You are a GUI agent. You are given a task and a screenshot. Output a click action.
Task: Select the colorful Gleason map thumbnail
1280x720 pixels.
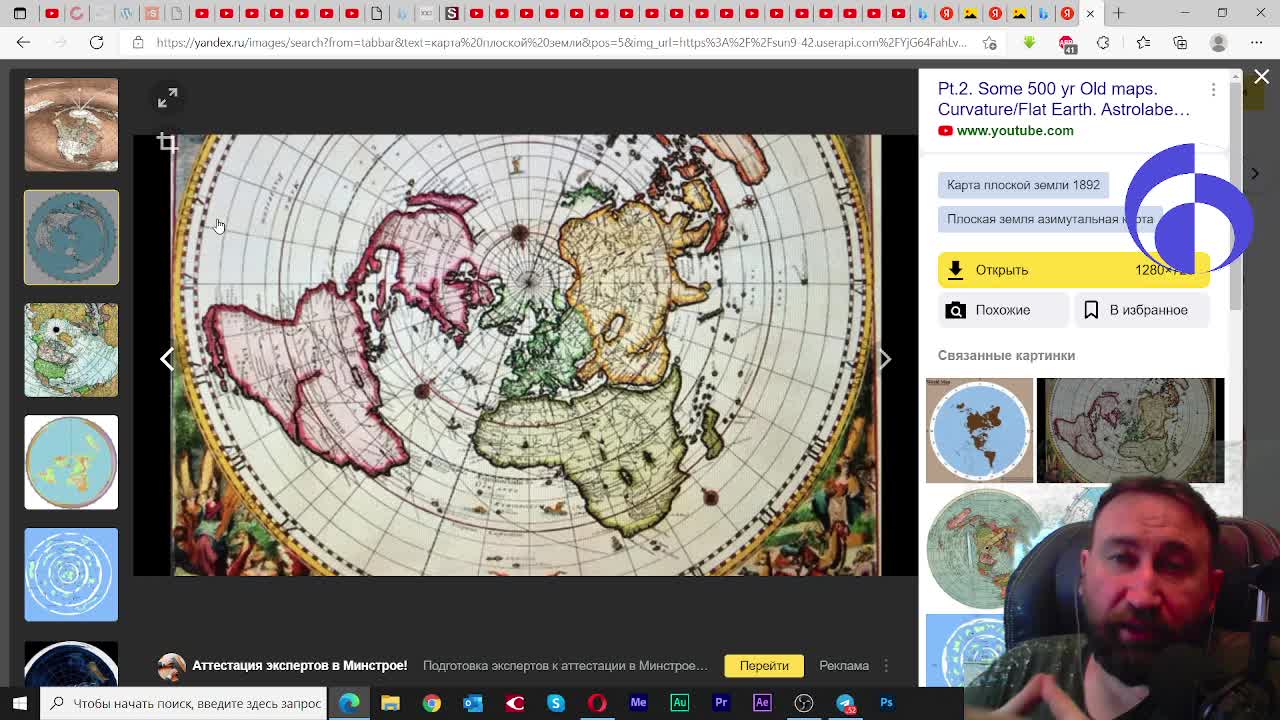point(71,350)
